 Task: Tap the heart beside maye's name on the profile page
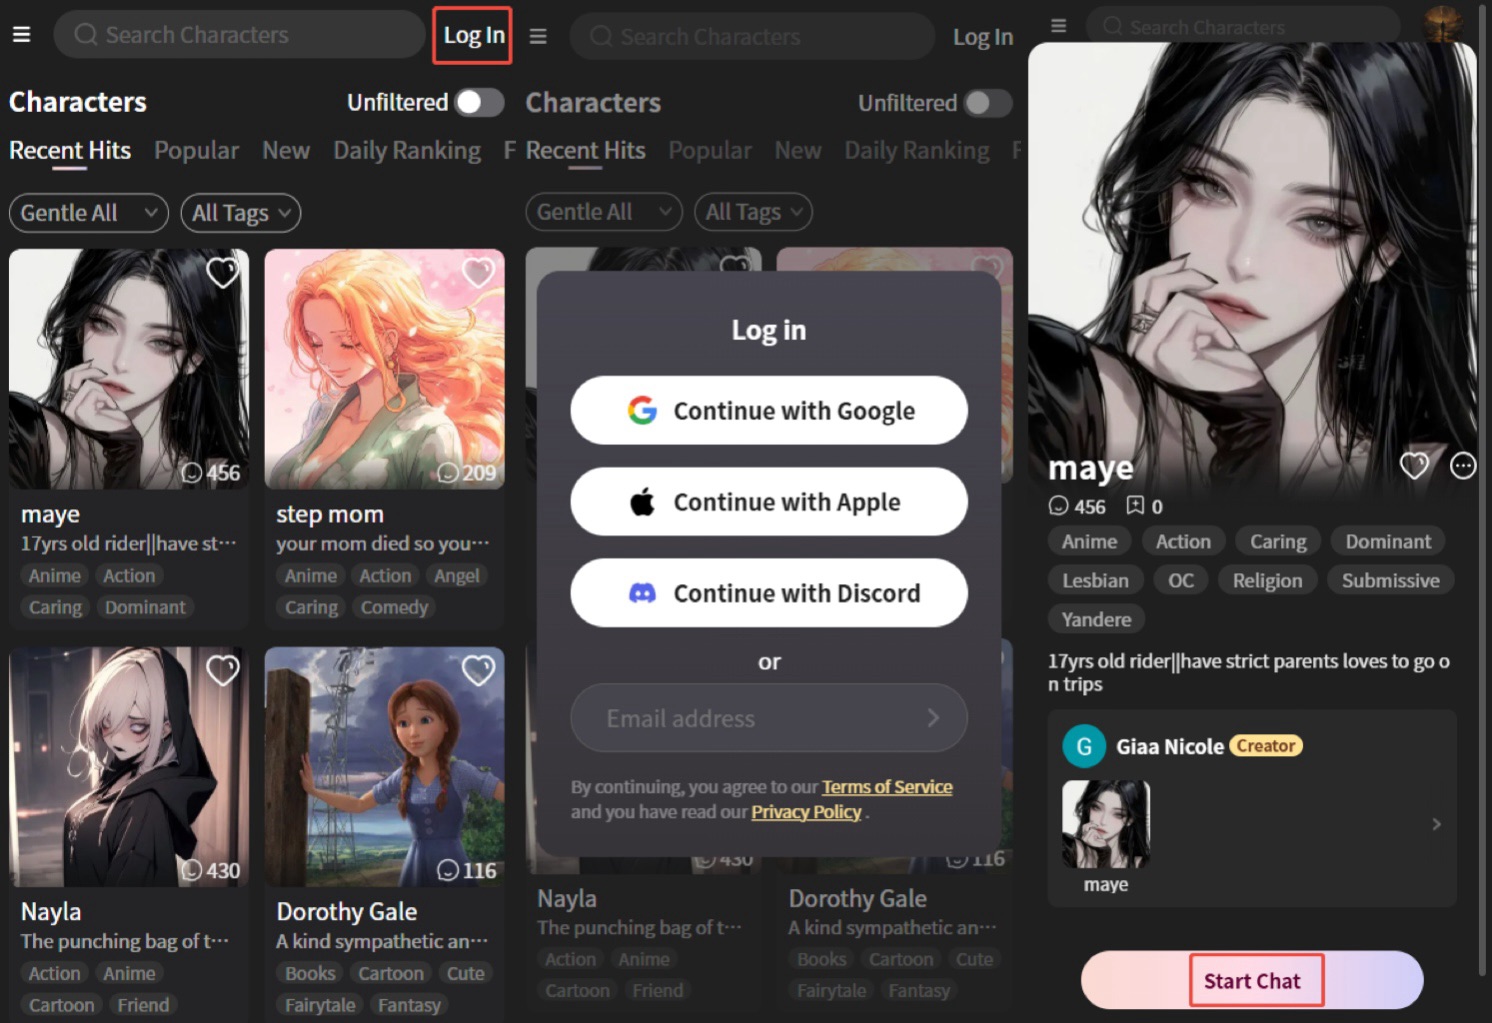pyautogui.click(x=1413, y=466)
